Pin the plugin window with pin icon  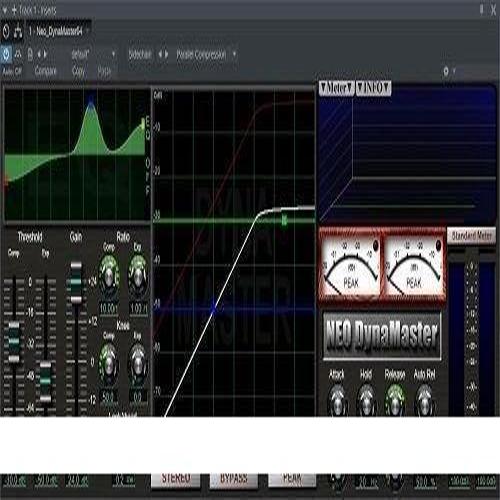coord(481,10)
